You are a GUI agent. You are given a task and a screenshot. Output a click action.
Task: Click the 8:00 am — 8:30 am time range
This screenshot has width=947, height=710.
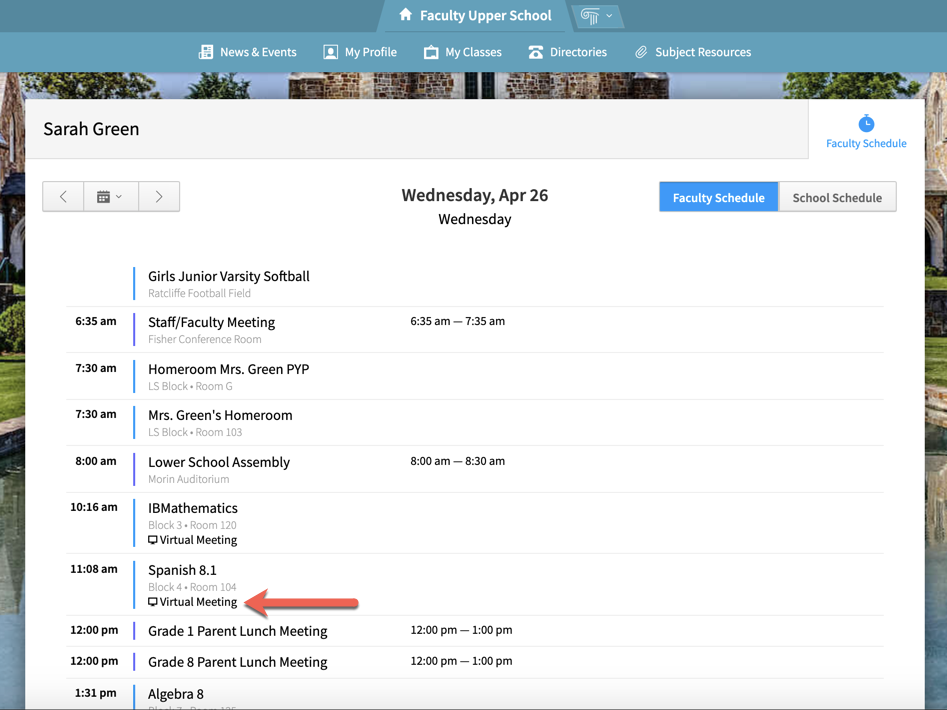coord(458,461)
